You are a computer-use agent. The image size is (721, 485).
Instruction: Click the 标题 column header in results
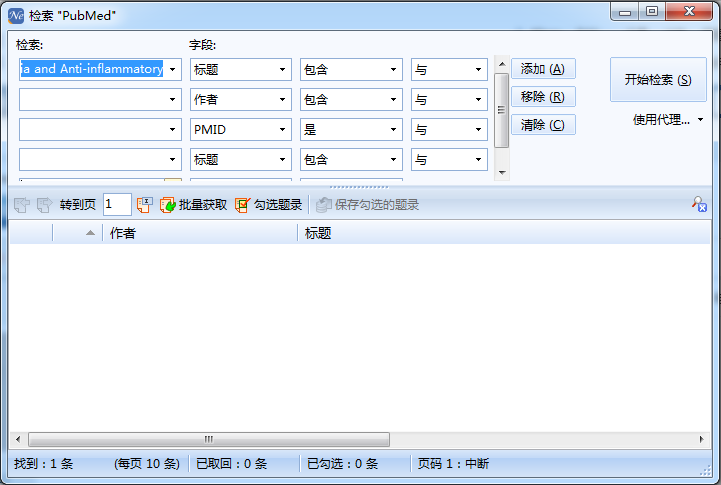coord(504,233)
